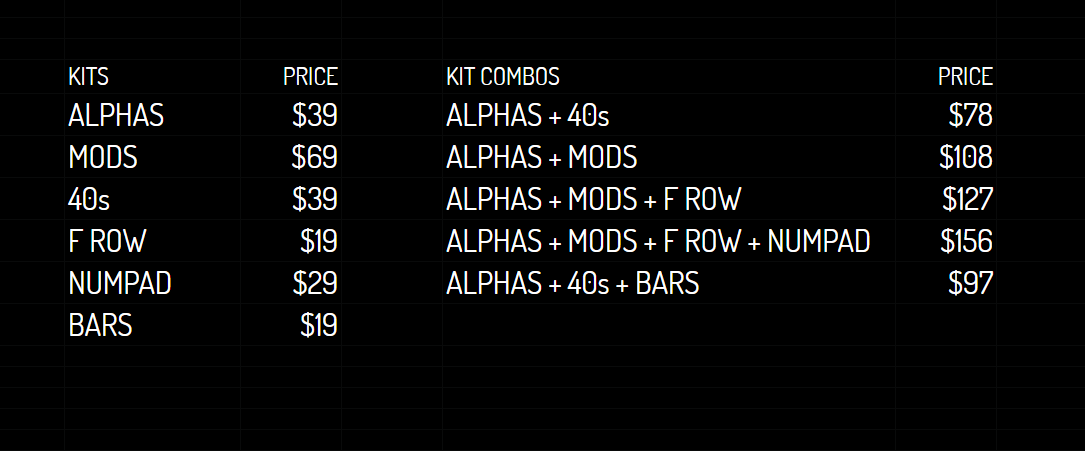Select the $97 combo price cell
This screenshot has width=1085, height=451.
970,284
